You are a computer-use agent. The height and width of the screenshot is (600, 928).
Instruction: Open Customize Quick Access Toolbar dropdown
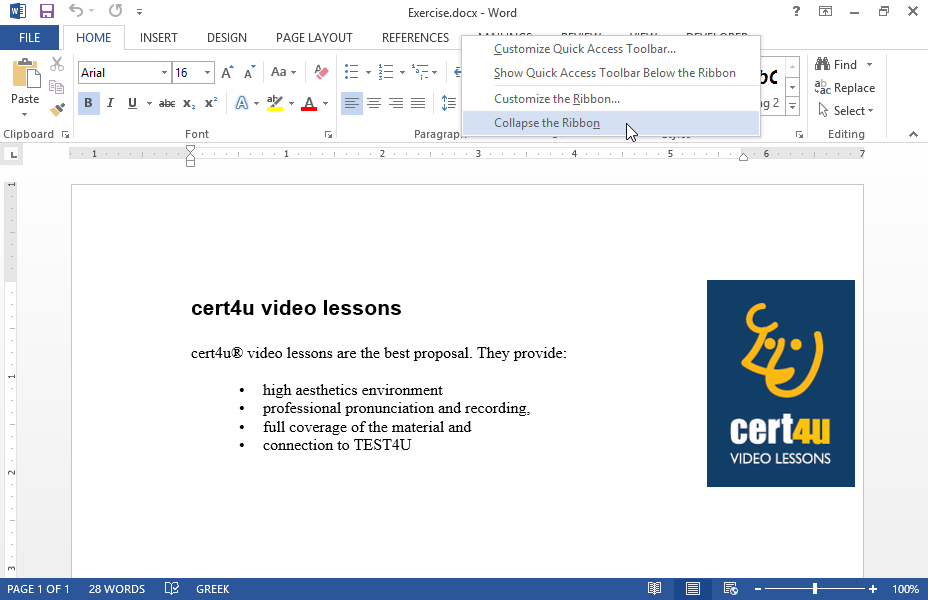139,11
